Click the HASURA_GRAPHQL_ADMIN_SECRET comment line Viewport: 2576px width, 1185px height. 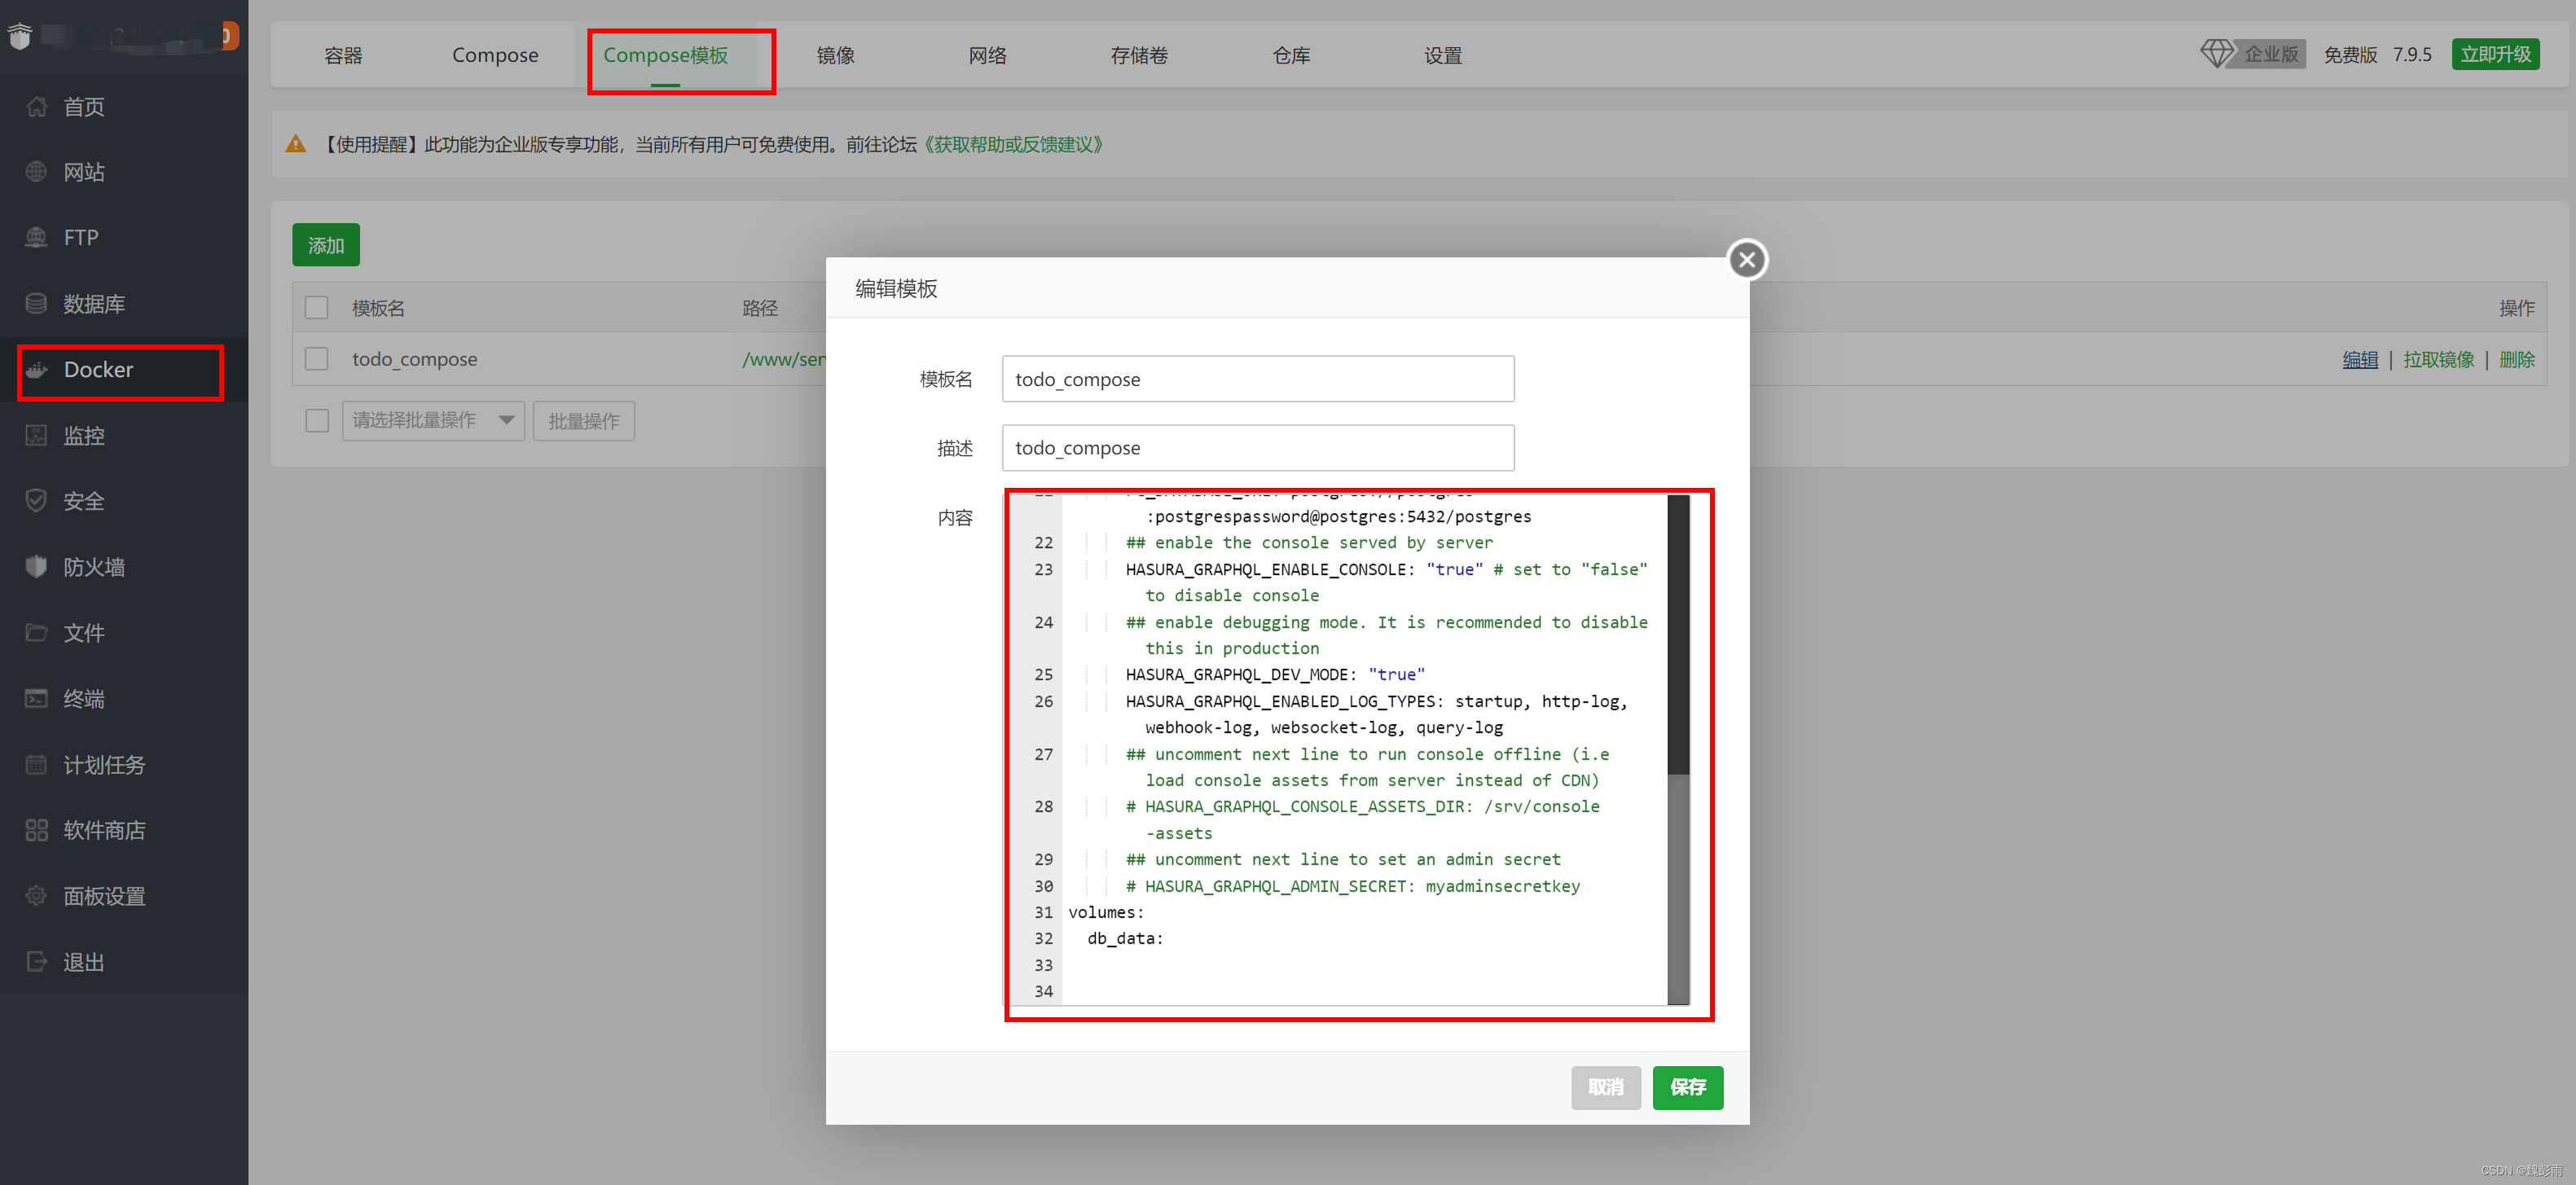coord(1353,886)
